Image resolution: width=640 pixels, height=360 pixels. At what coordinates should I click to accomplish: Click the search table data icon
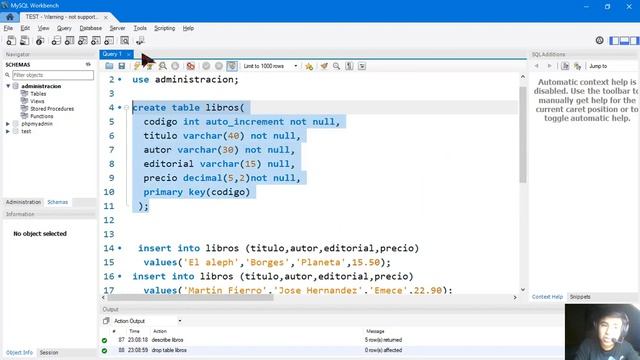point(124,40)
